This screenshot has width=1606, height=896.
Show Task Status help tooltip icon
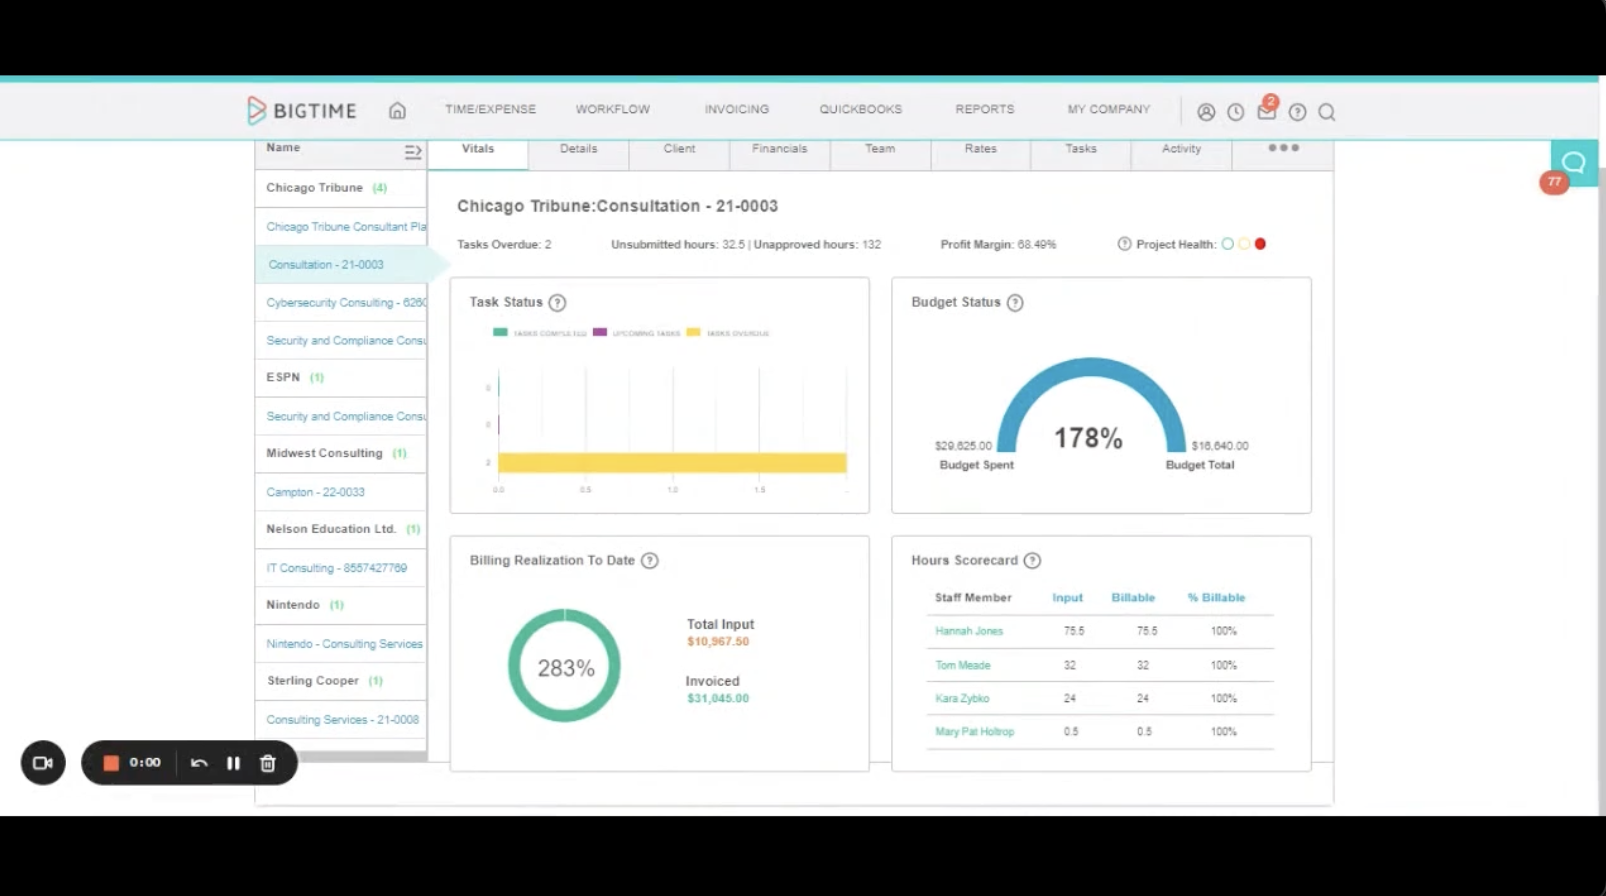pyautogui.click(x=557, y=303)
